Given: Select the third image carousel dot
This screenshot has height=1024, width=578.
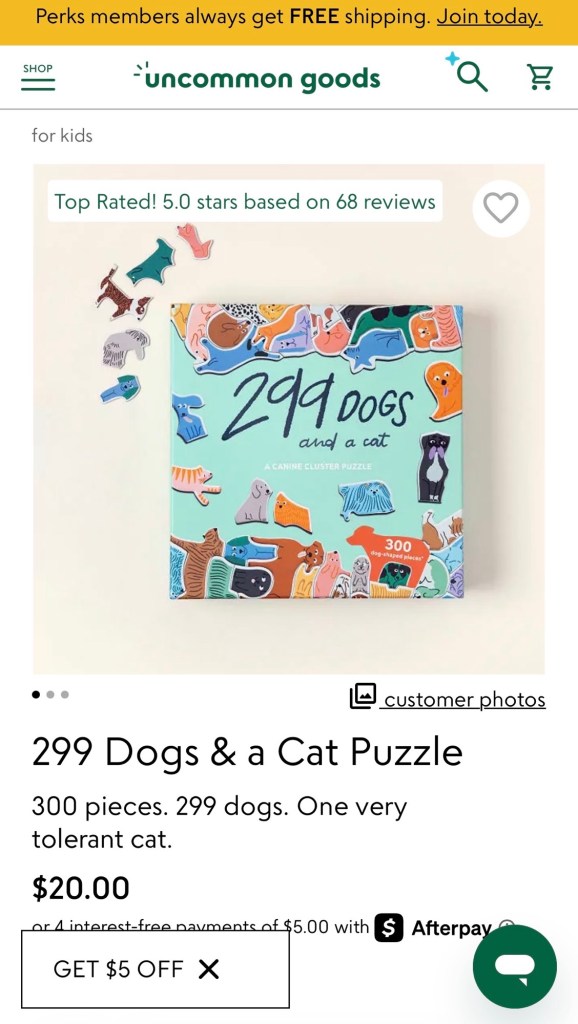Looking at the screenshot, I should (65, 694).
